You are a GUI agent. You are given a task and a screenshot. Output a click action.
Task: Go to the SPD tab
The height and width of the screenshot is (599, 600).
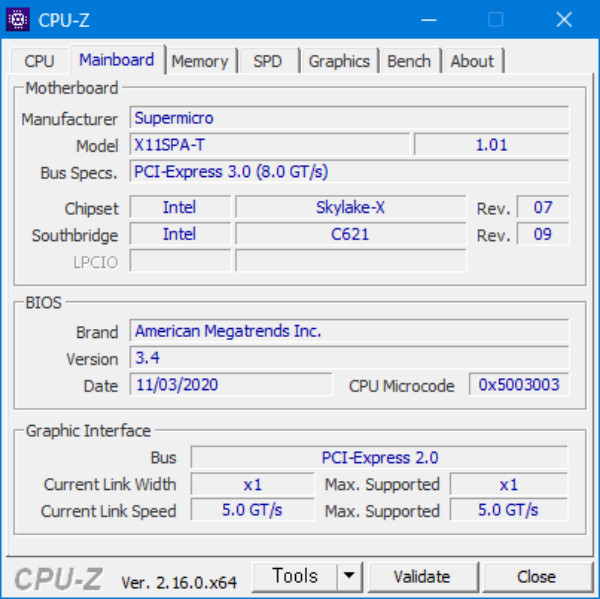(267, 61)
